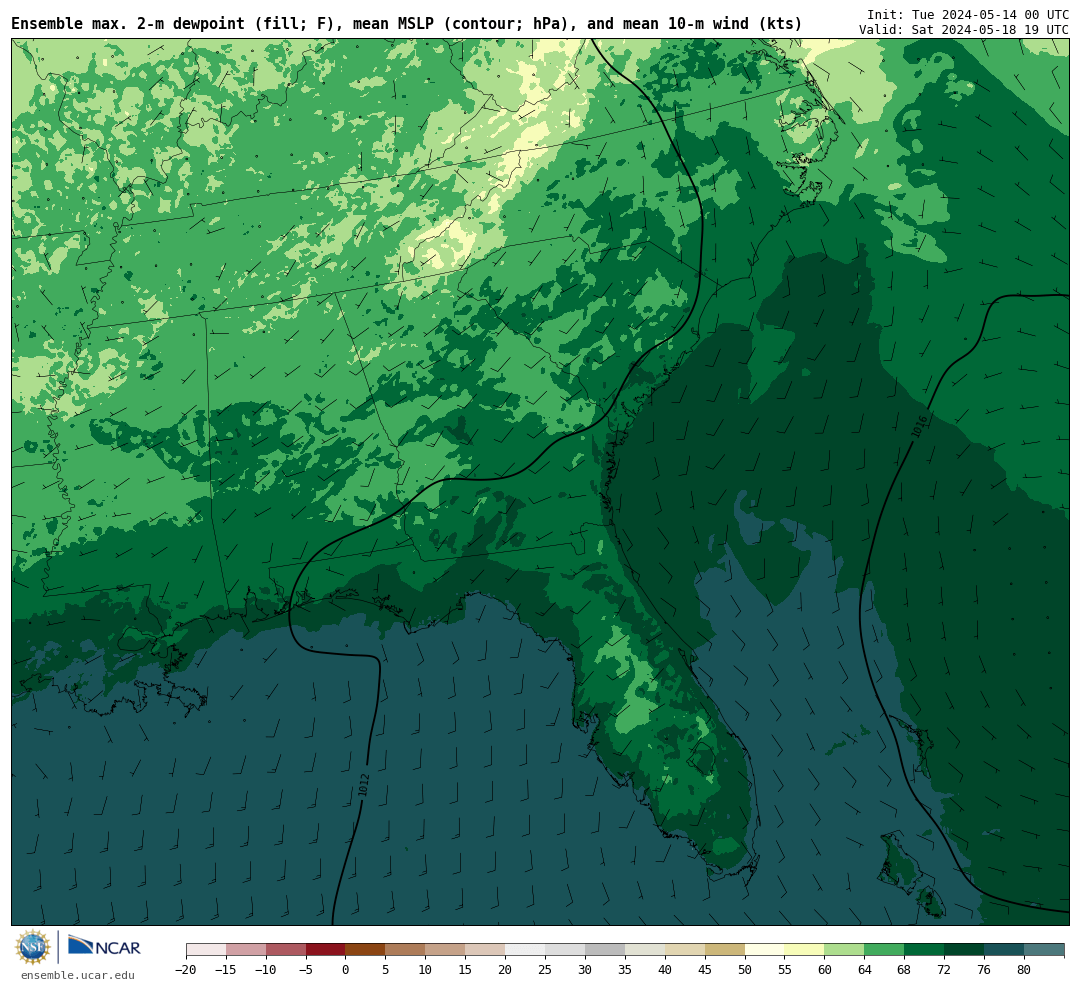Click the colorbar tick label -20

click(185, 969)
